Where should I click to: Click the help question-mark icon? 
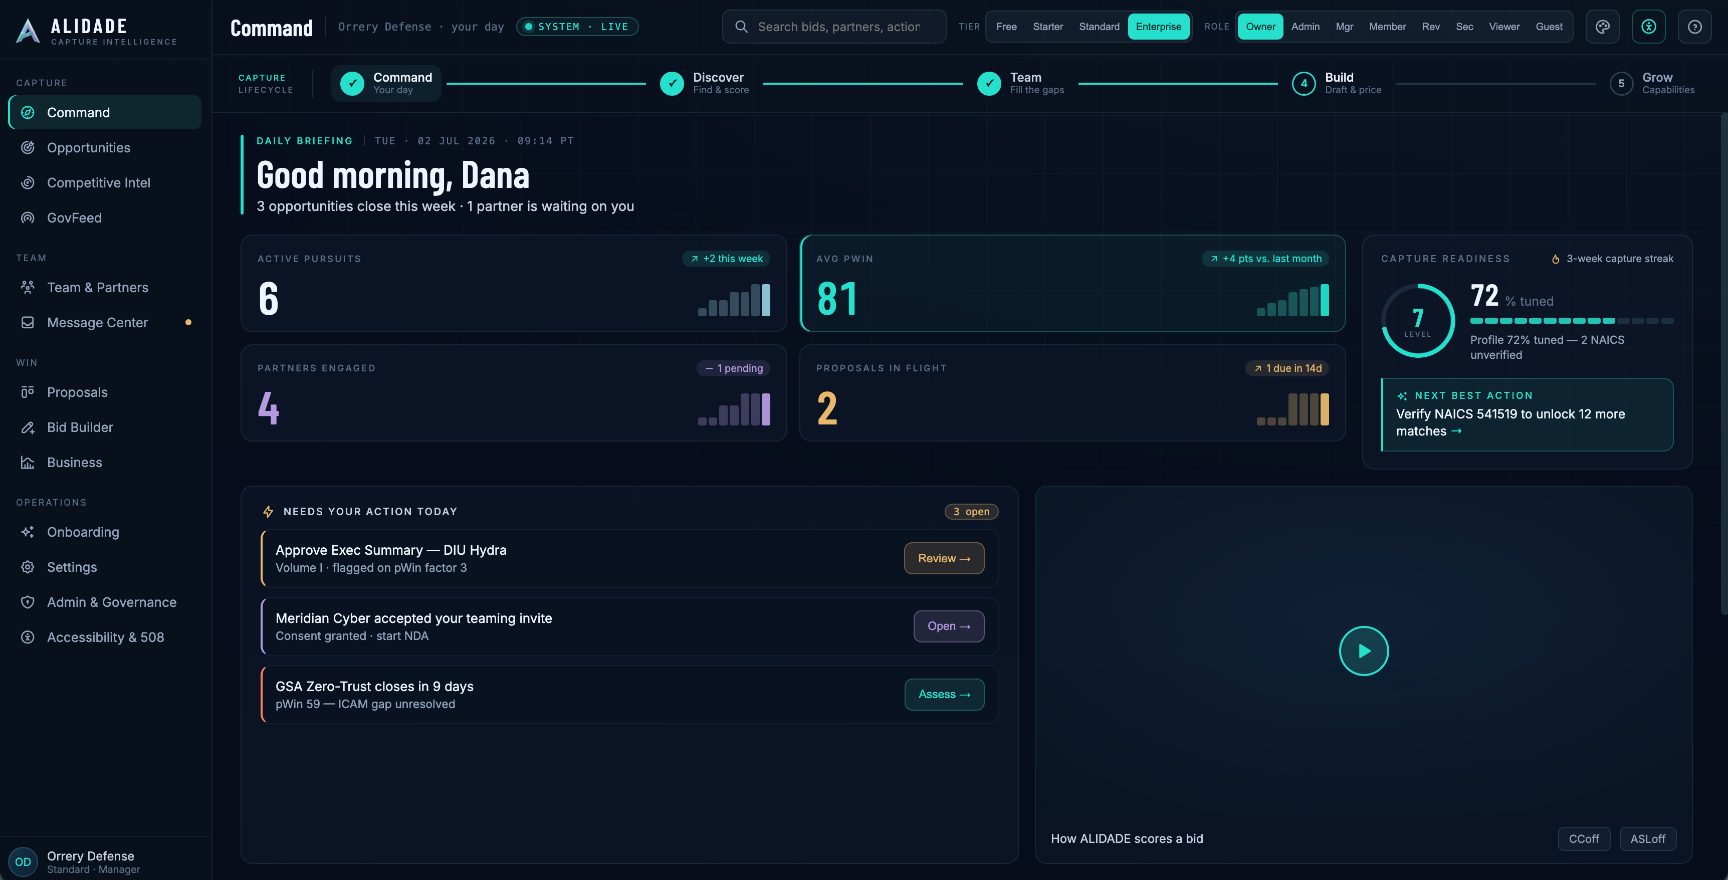(x=1695, y=27)
